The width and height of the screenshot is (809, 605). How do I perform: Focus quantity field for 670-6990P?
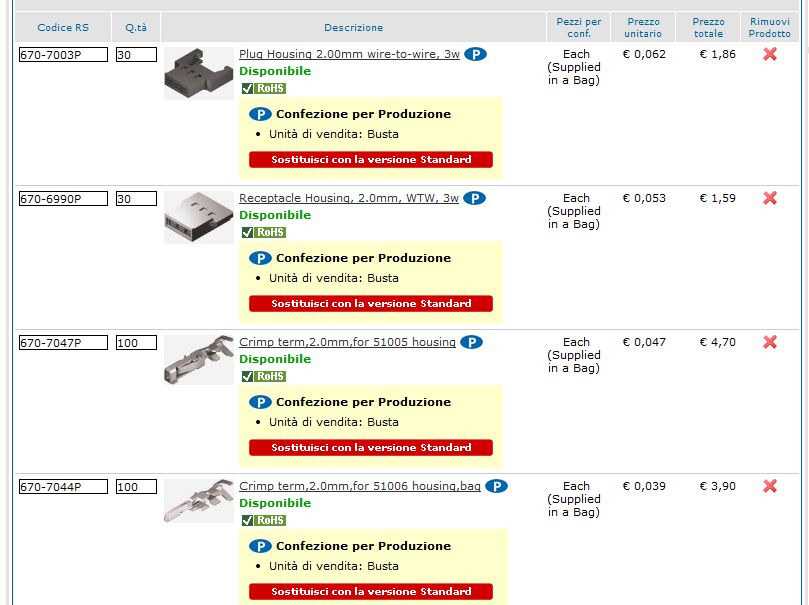click(x=136, y=199)
